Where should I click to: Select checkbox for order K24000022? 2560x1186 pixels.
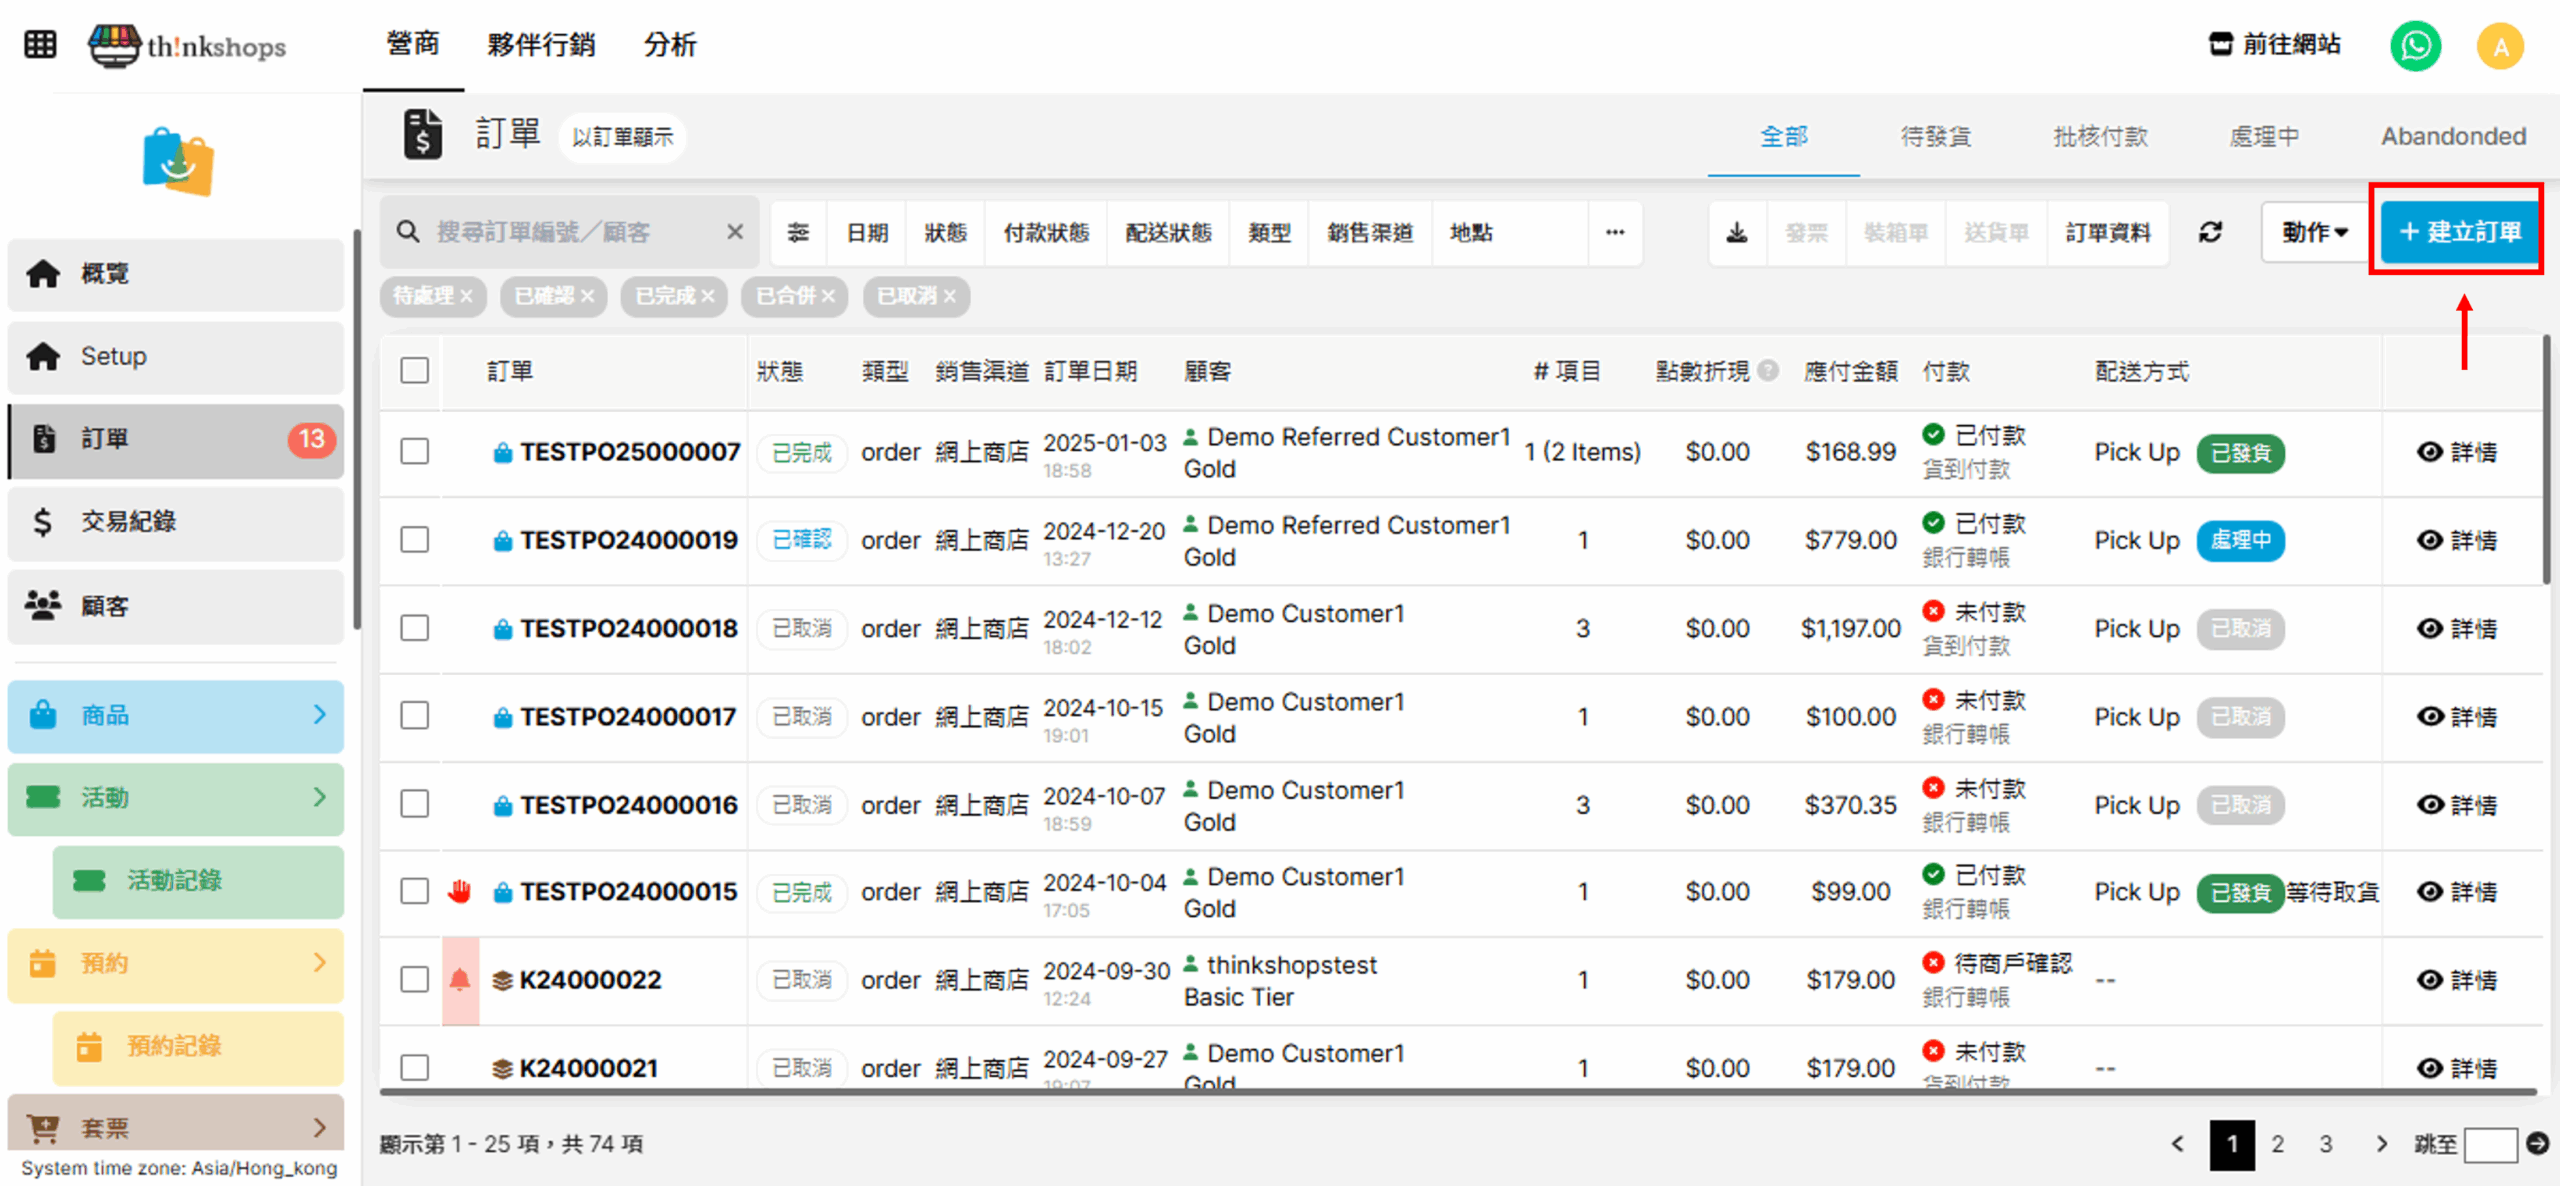tap(414, 979)
